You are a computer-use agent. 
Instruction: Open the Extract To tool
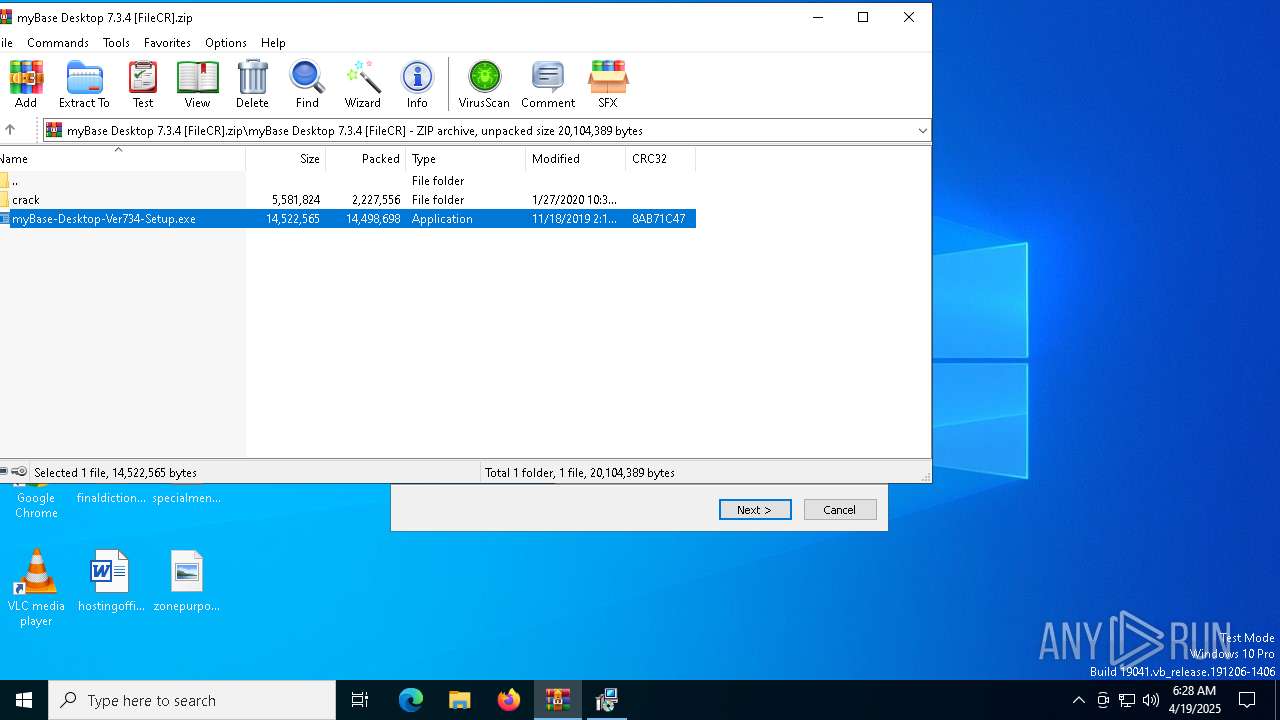click(x=84, y=85)
